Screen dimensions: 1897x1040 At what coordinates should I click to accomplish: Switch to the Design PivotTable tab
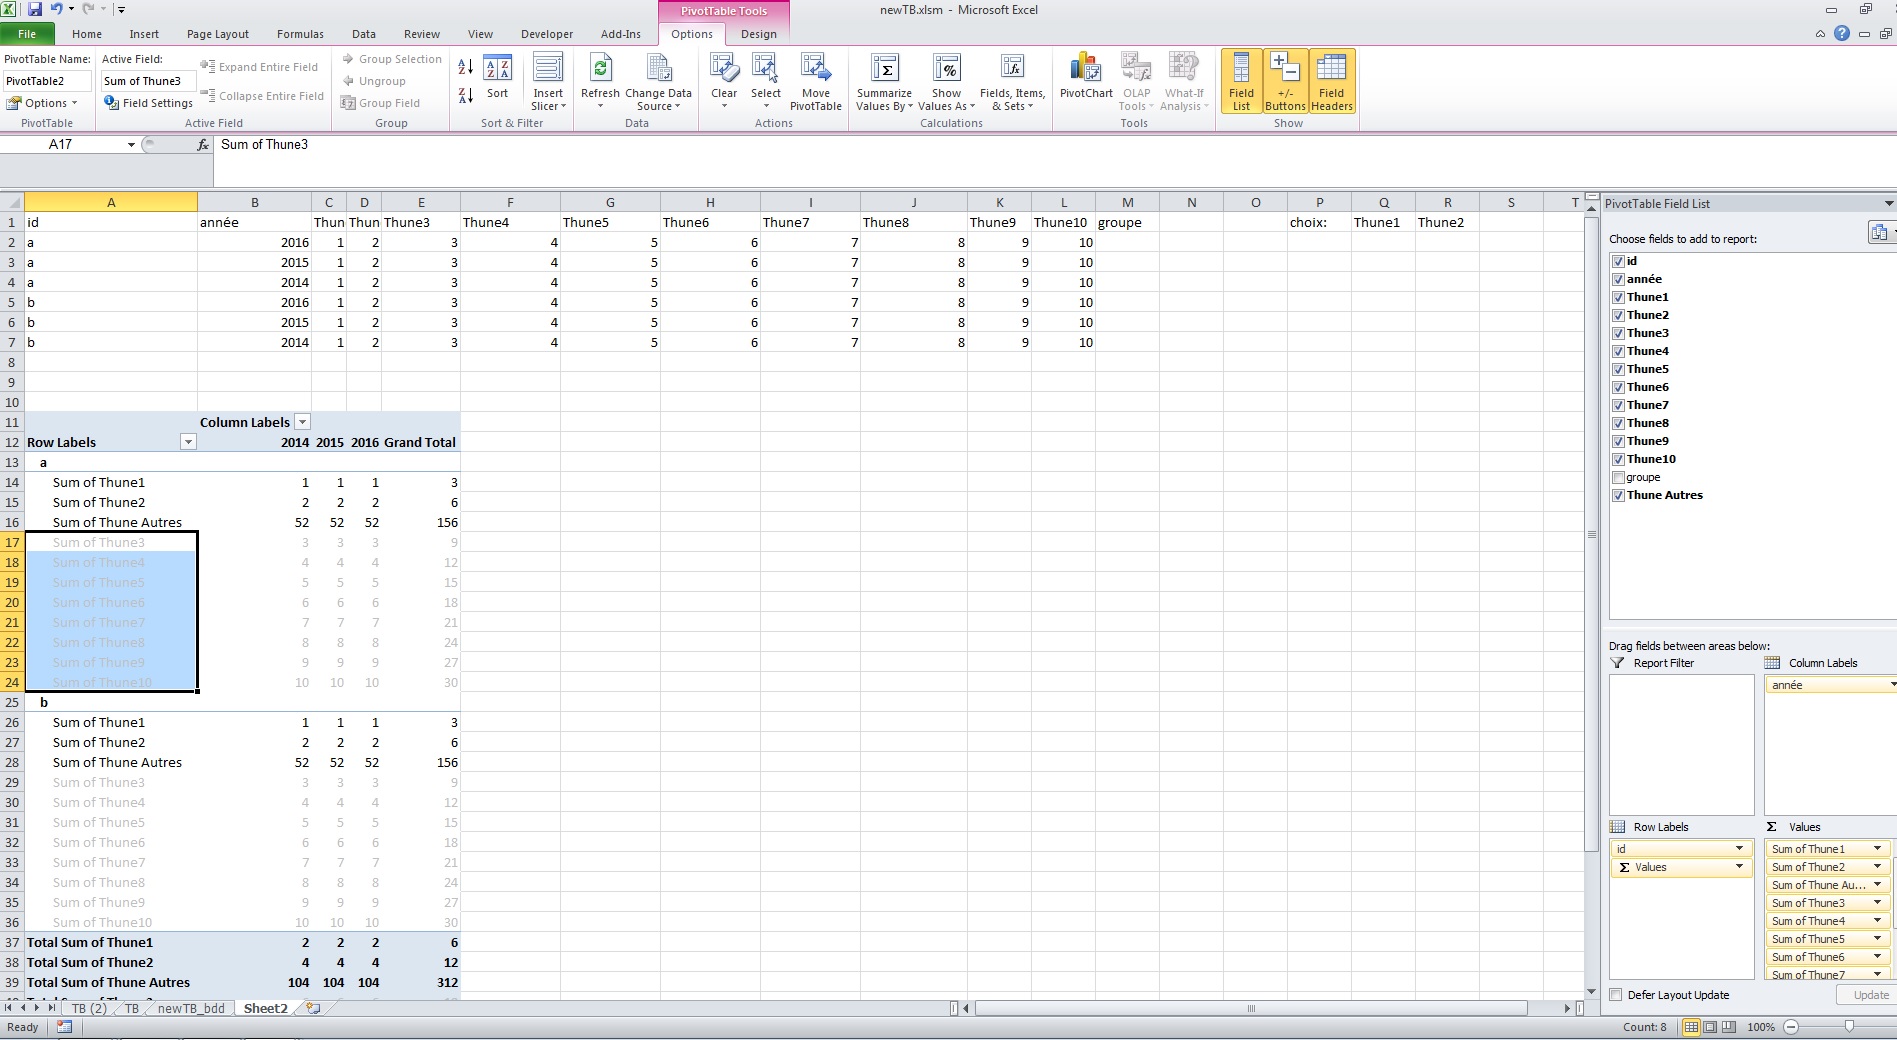click(758, 34)
